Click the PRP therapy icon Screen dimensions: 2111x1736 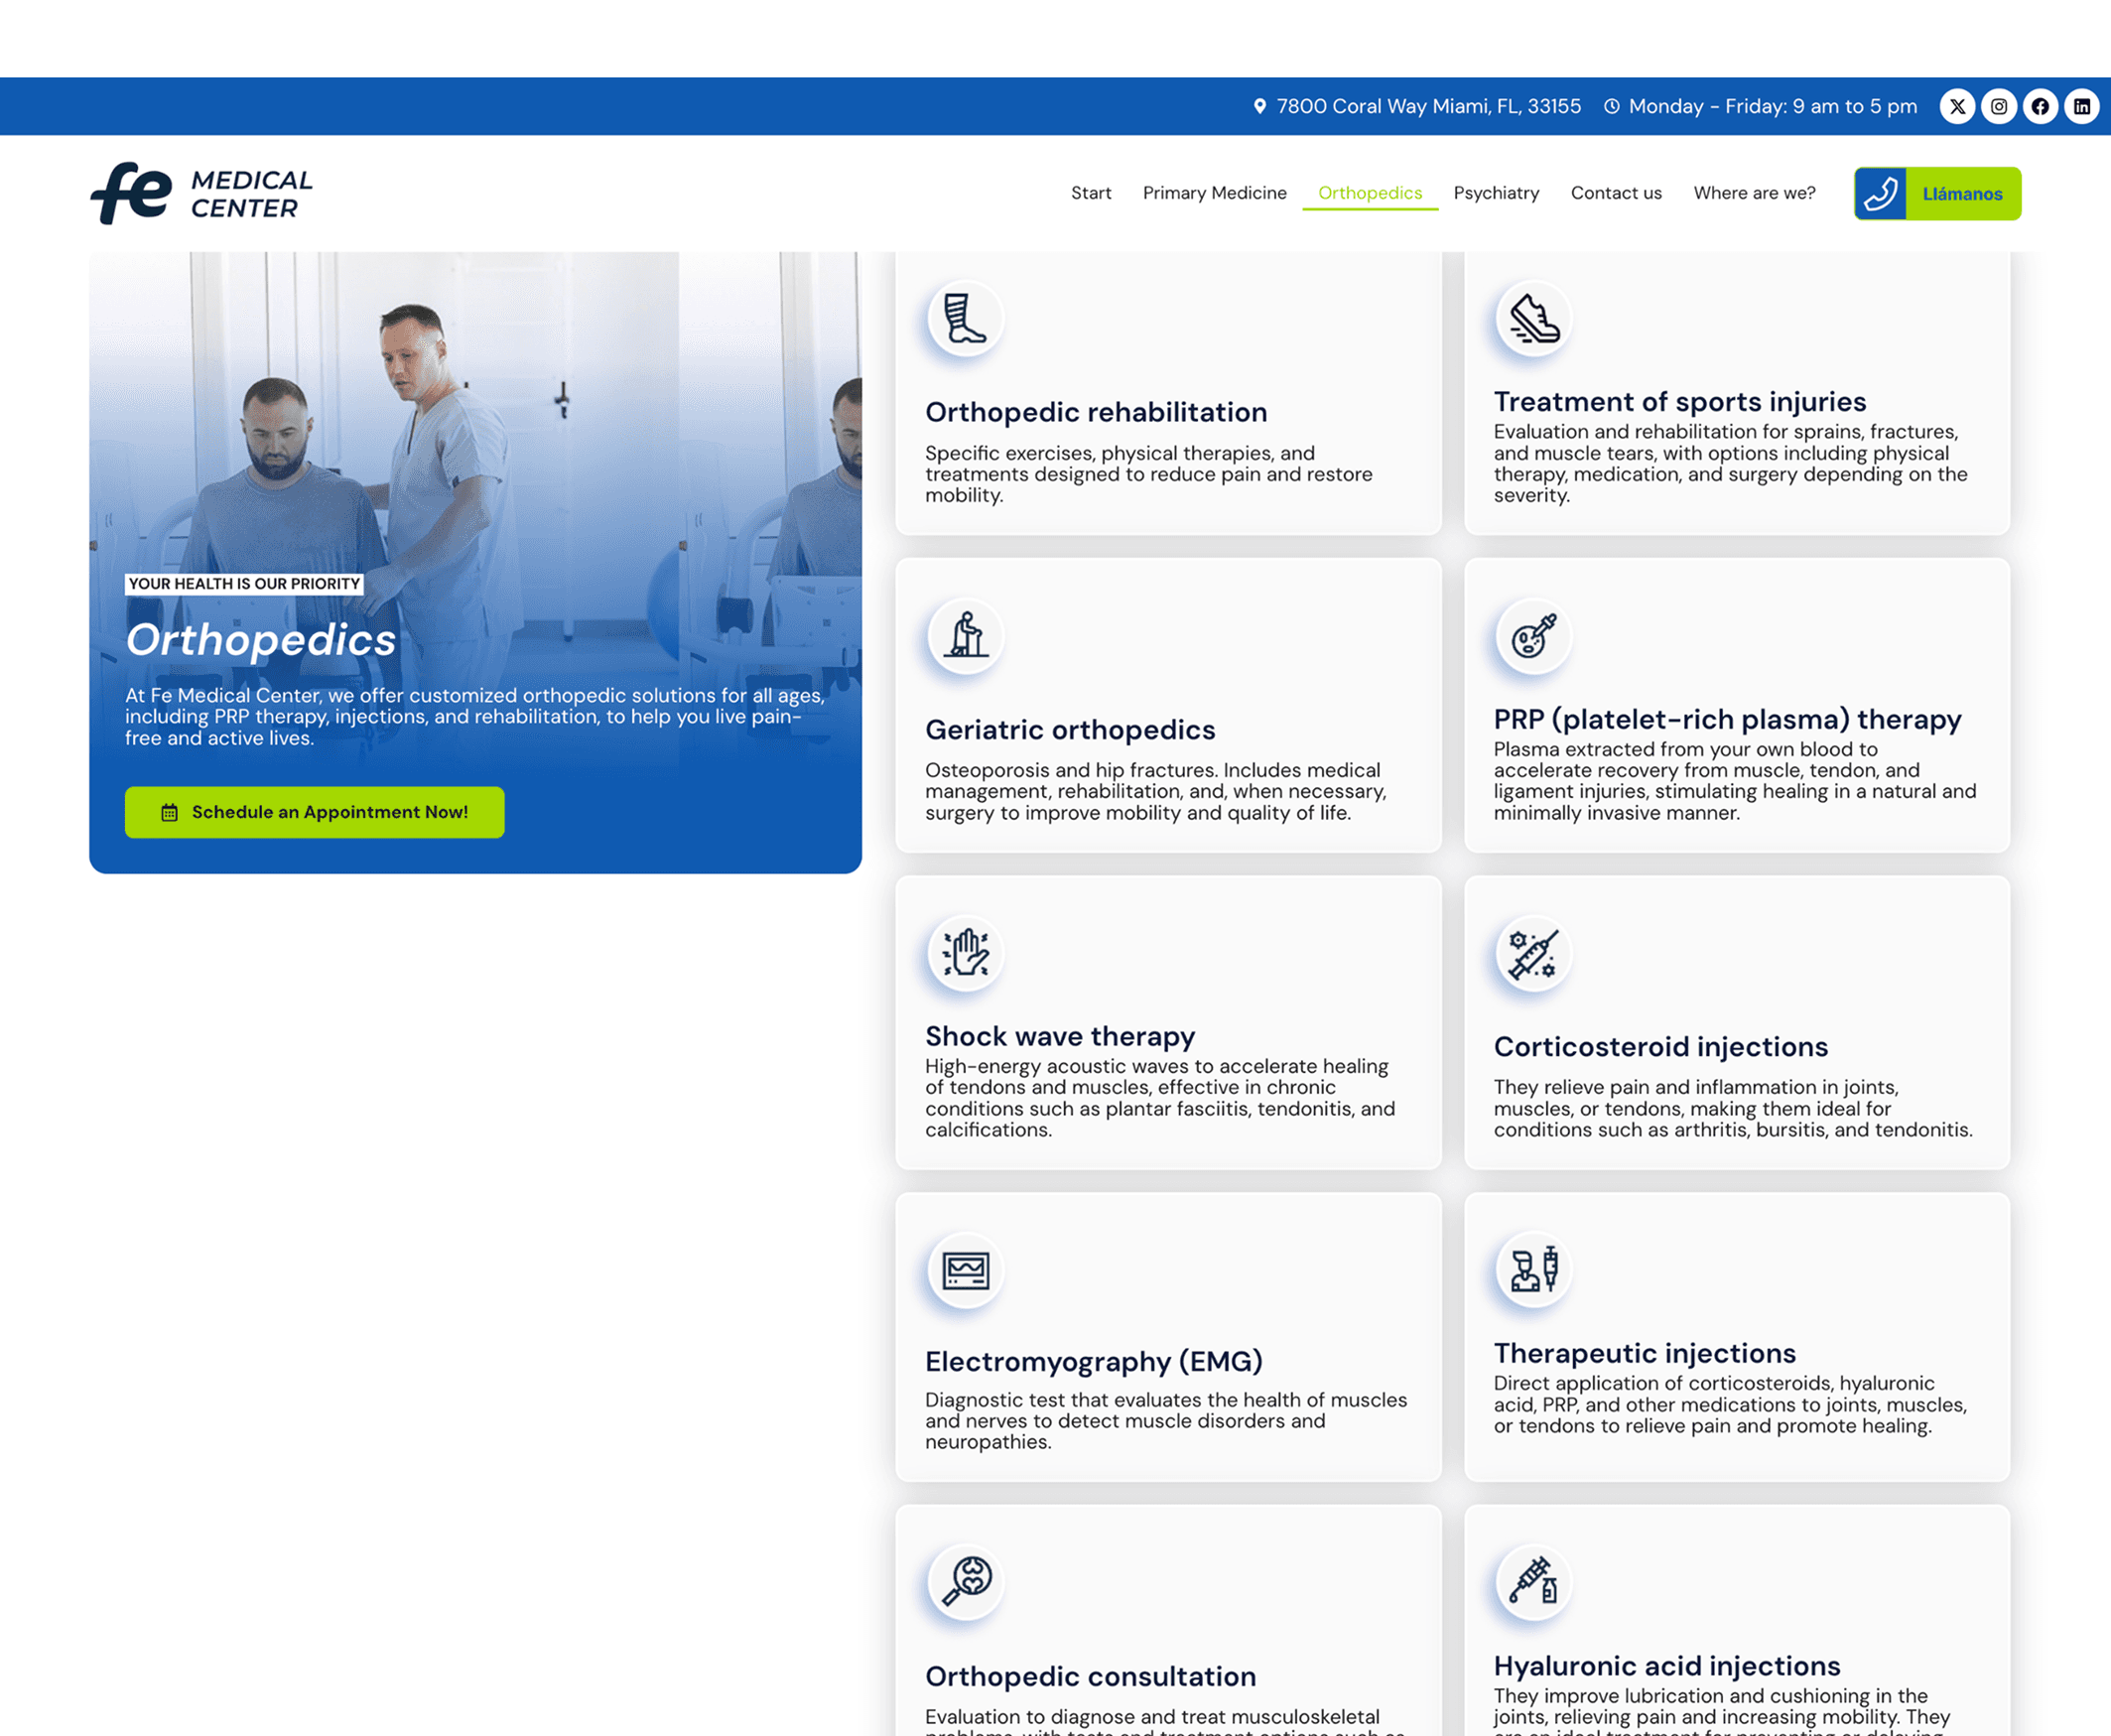click(1533, 636)
